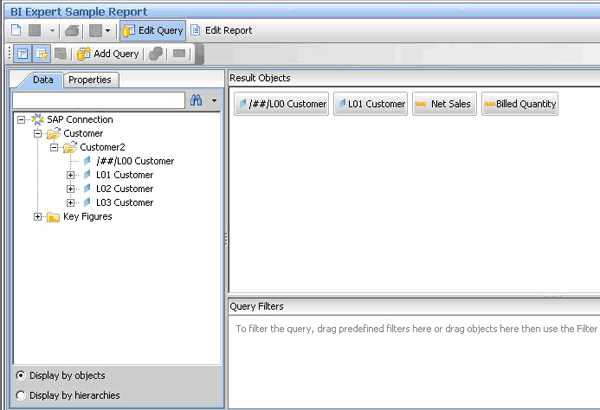
Task: Switch to the Properties tab
Action: (91, 80)
